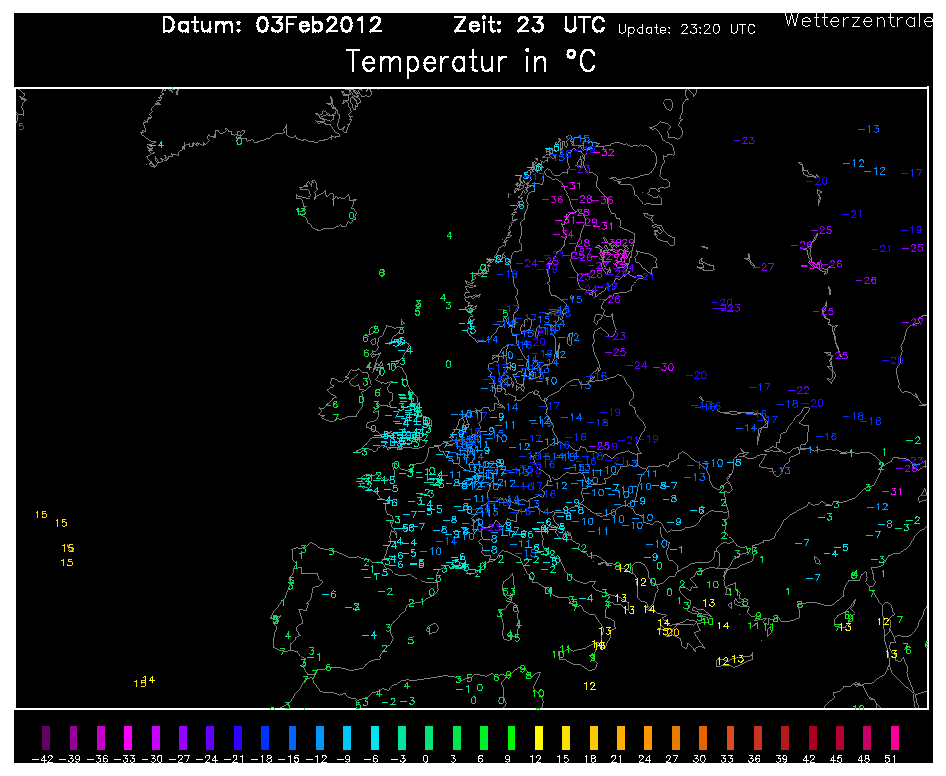
Task: Click the 39 dark red legend swatch
Action: tap(785, 737)
